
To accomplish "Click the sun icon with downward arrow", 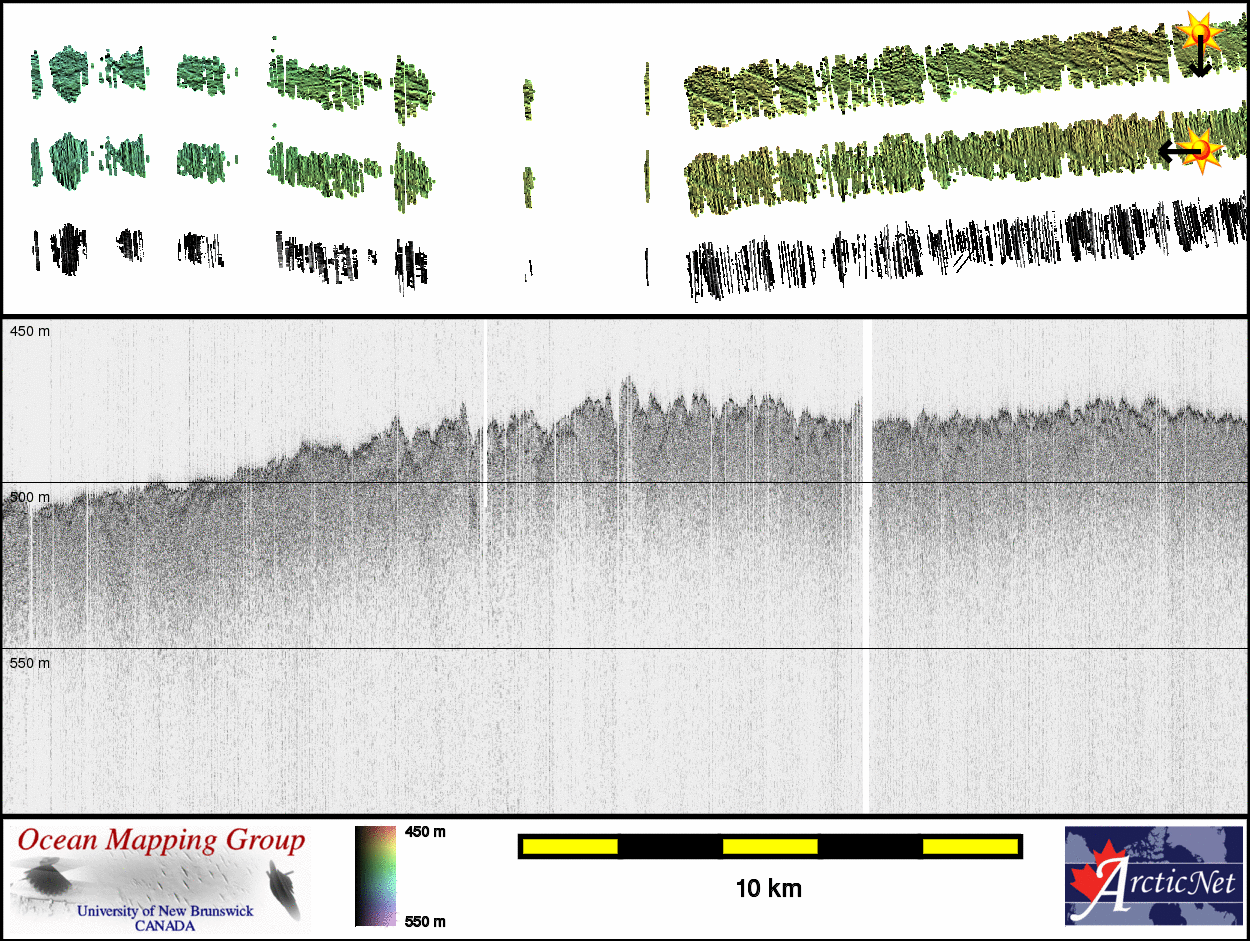I will 1198,33.
